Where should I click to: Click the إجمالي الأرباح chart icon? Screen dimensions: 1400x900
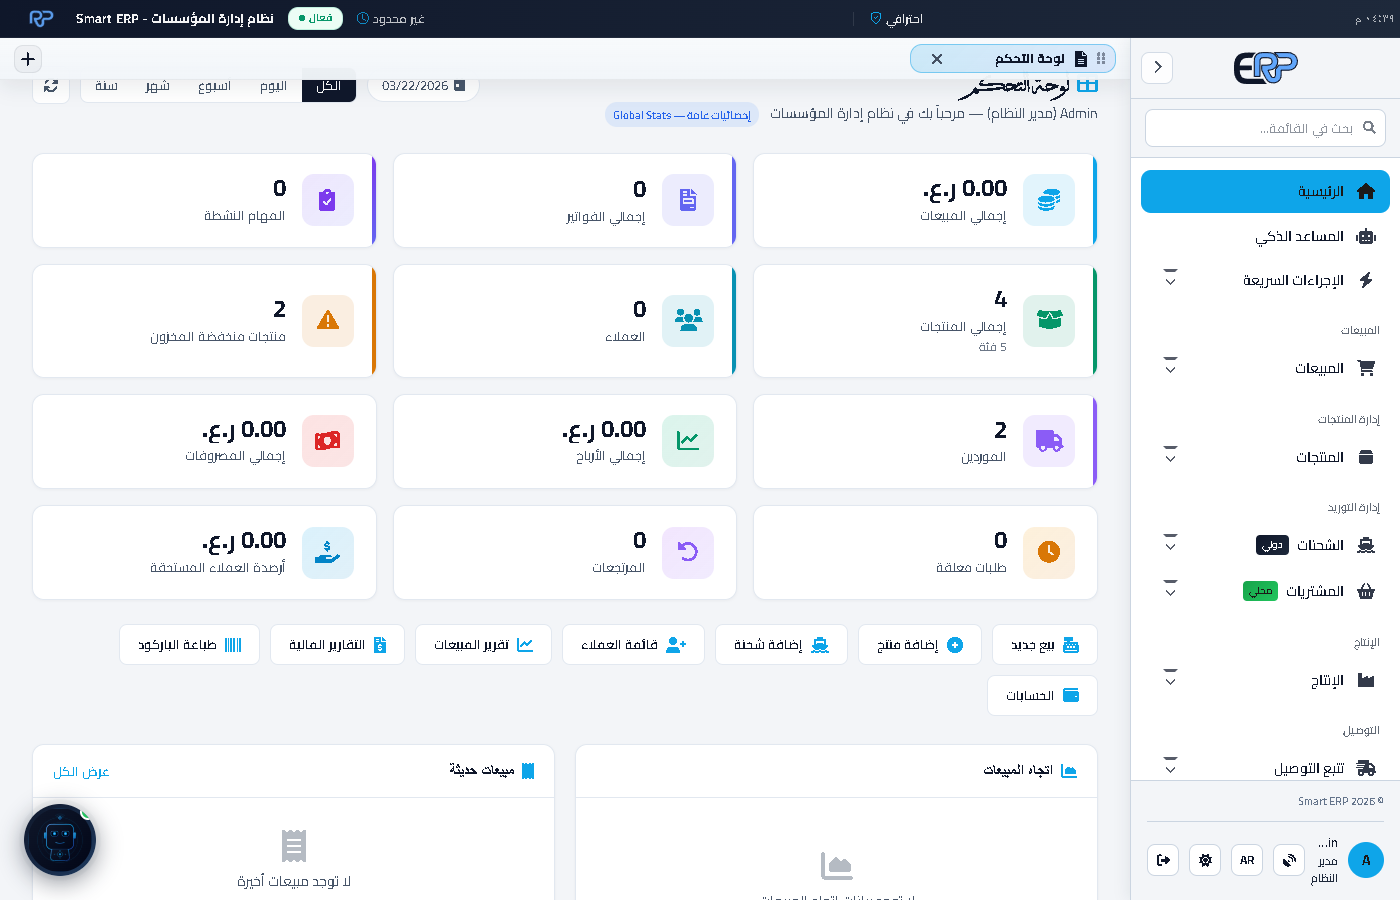[688, 441]
